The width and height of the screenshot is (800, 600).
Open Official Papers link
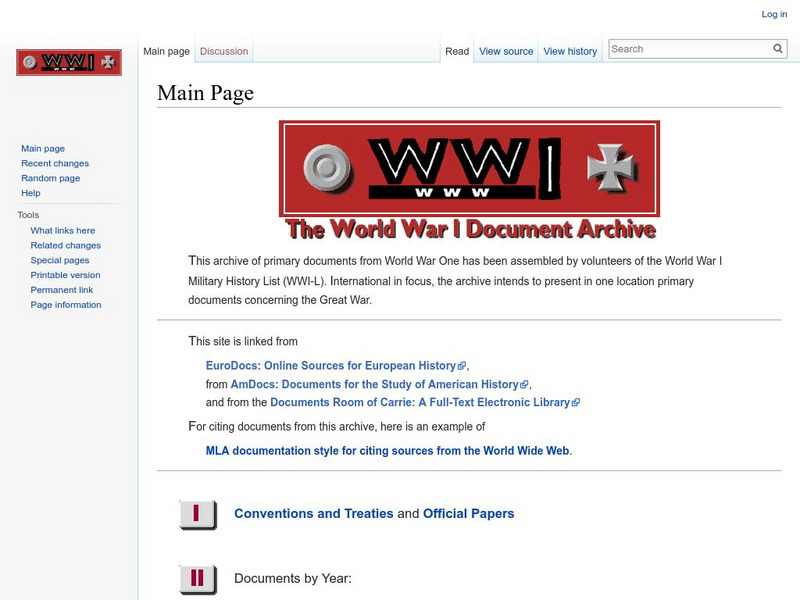[x=468, y=514]
